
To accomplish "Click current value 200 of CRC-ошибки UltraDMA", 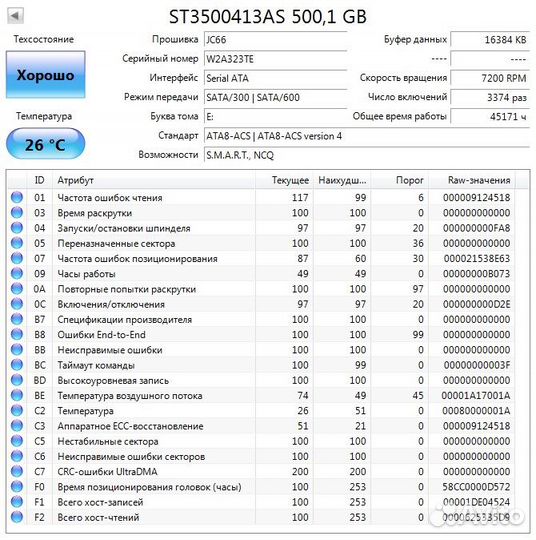I will point(300,471).
